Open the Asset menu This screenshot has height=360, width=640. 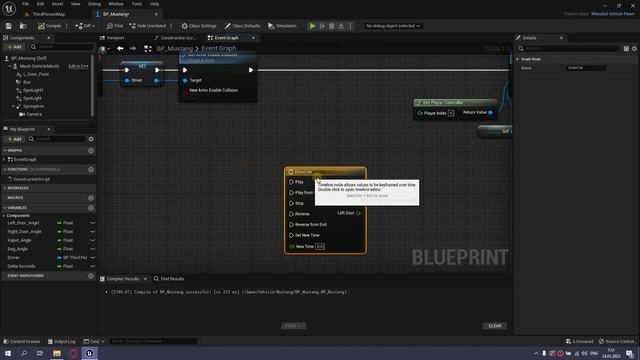57,4
